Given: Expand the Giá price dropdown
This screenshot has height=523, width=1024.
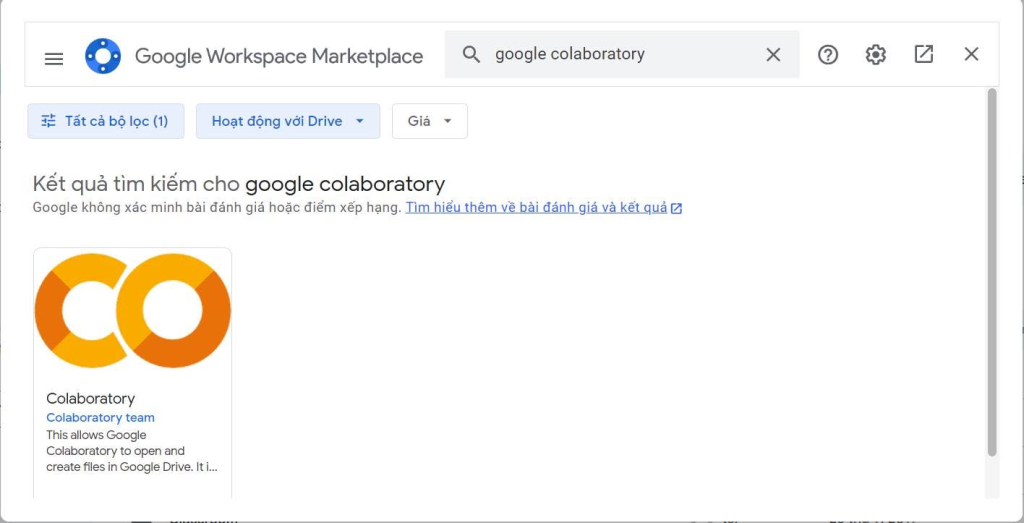Looking at the screenshot, I should [430, 121].
